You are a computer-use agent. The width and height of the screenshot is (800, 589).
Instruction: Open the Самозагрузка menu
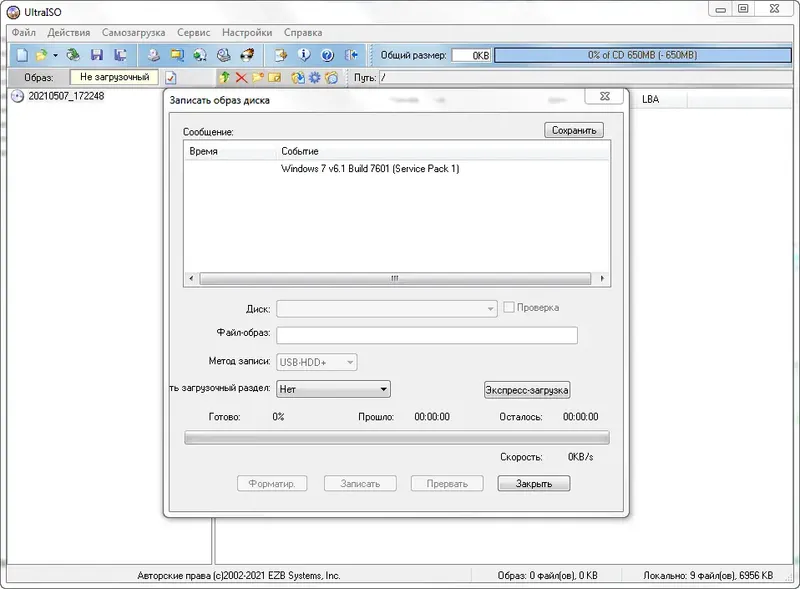pos(133,32)
